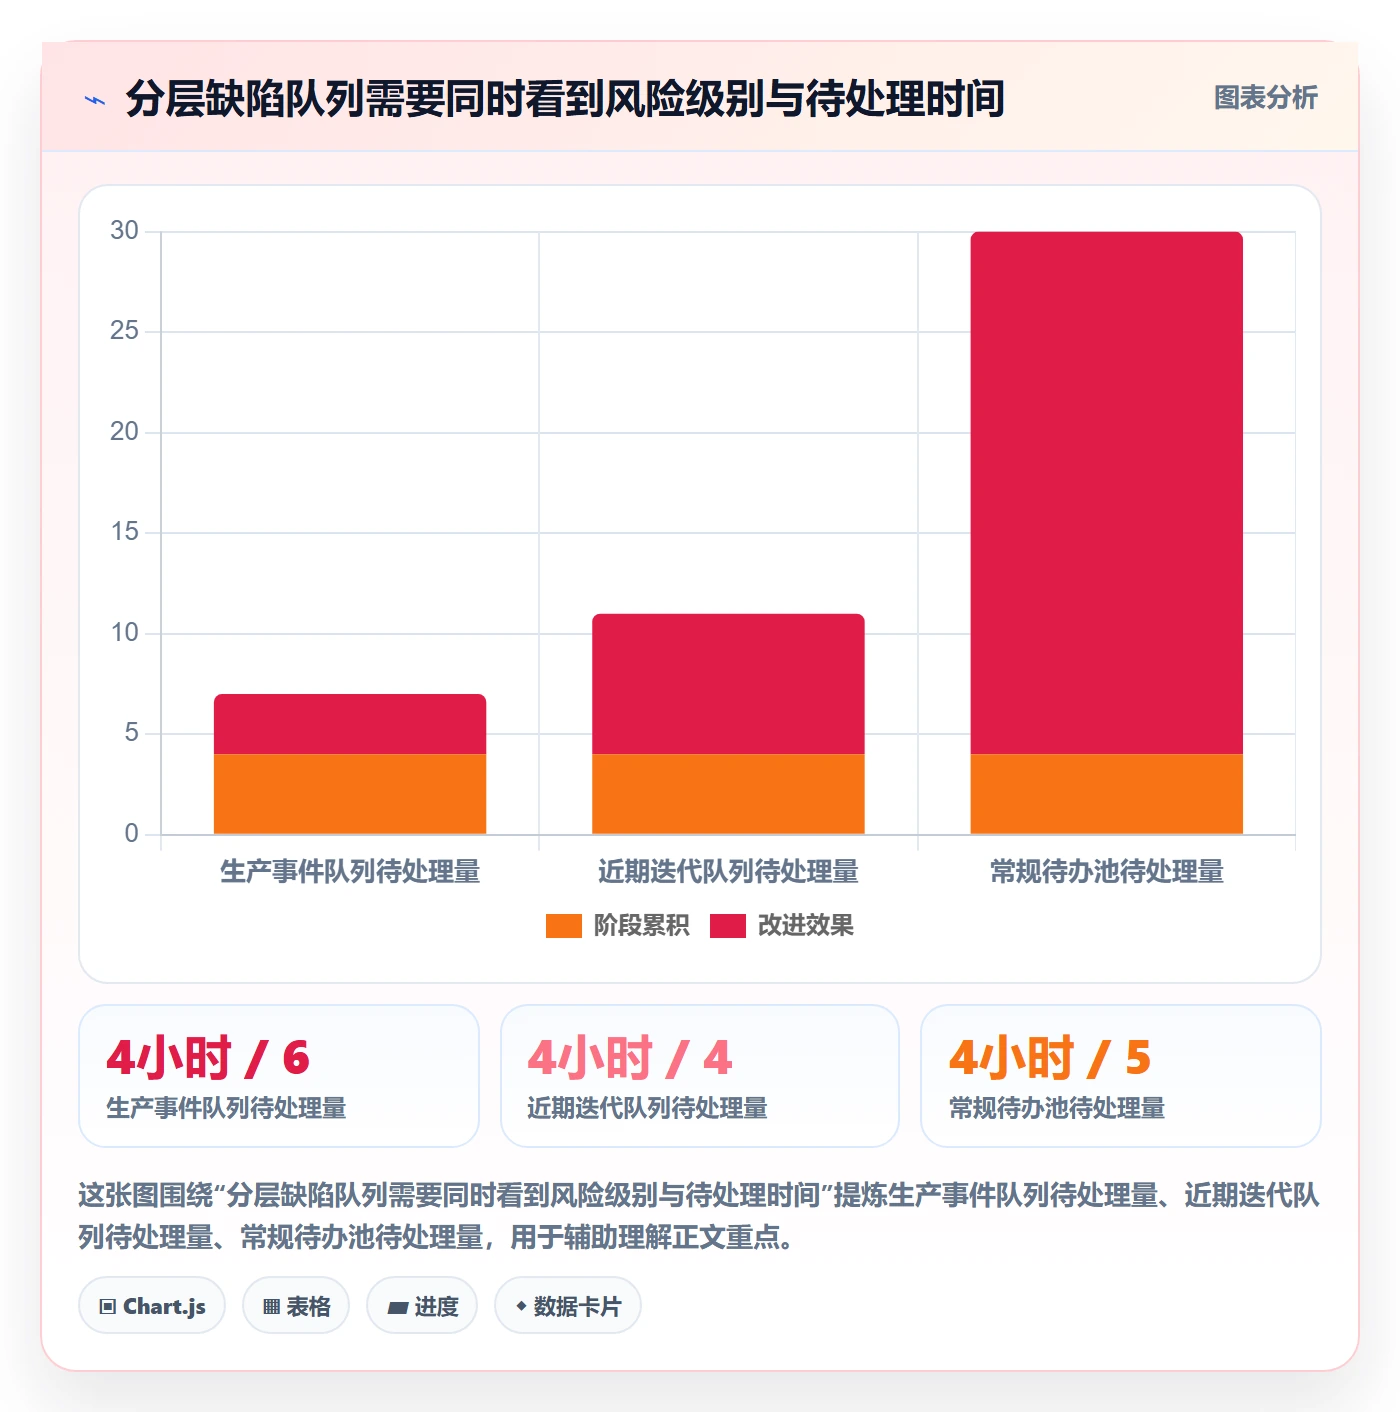Select the 数据卡片 tag chip
Viewport: 1400px width, 1412px height.
point(568,1306)
